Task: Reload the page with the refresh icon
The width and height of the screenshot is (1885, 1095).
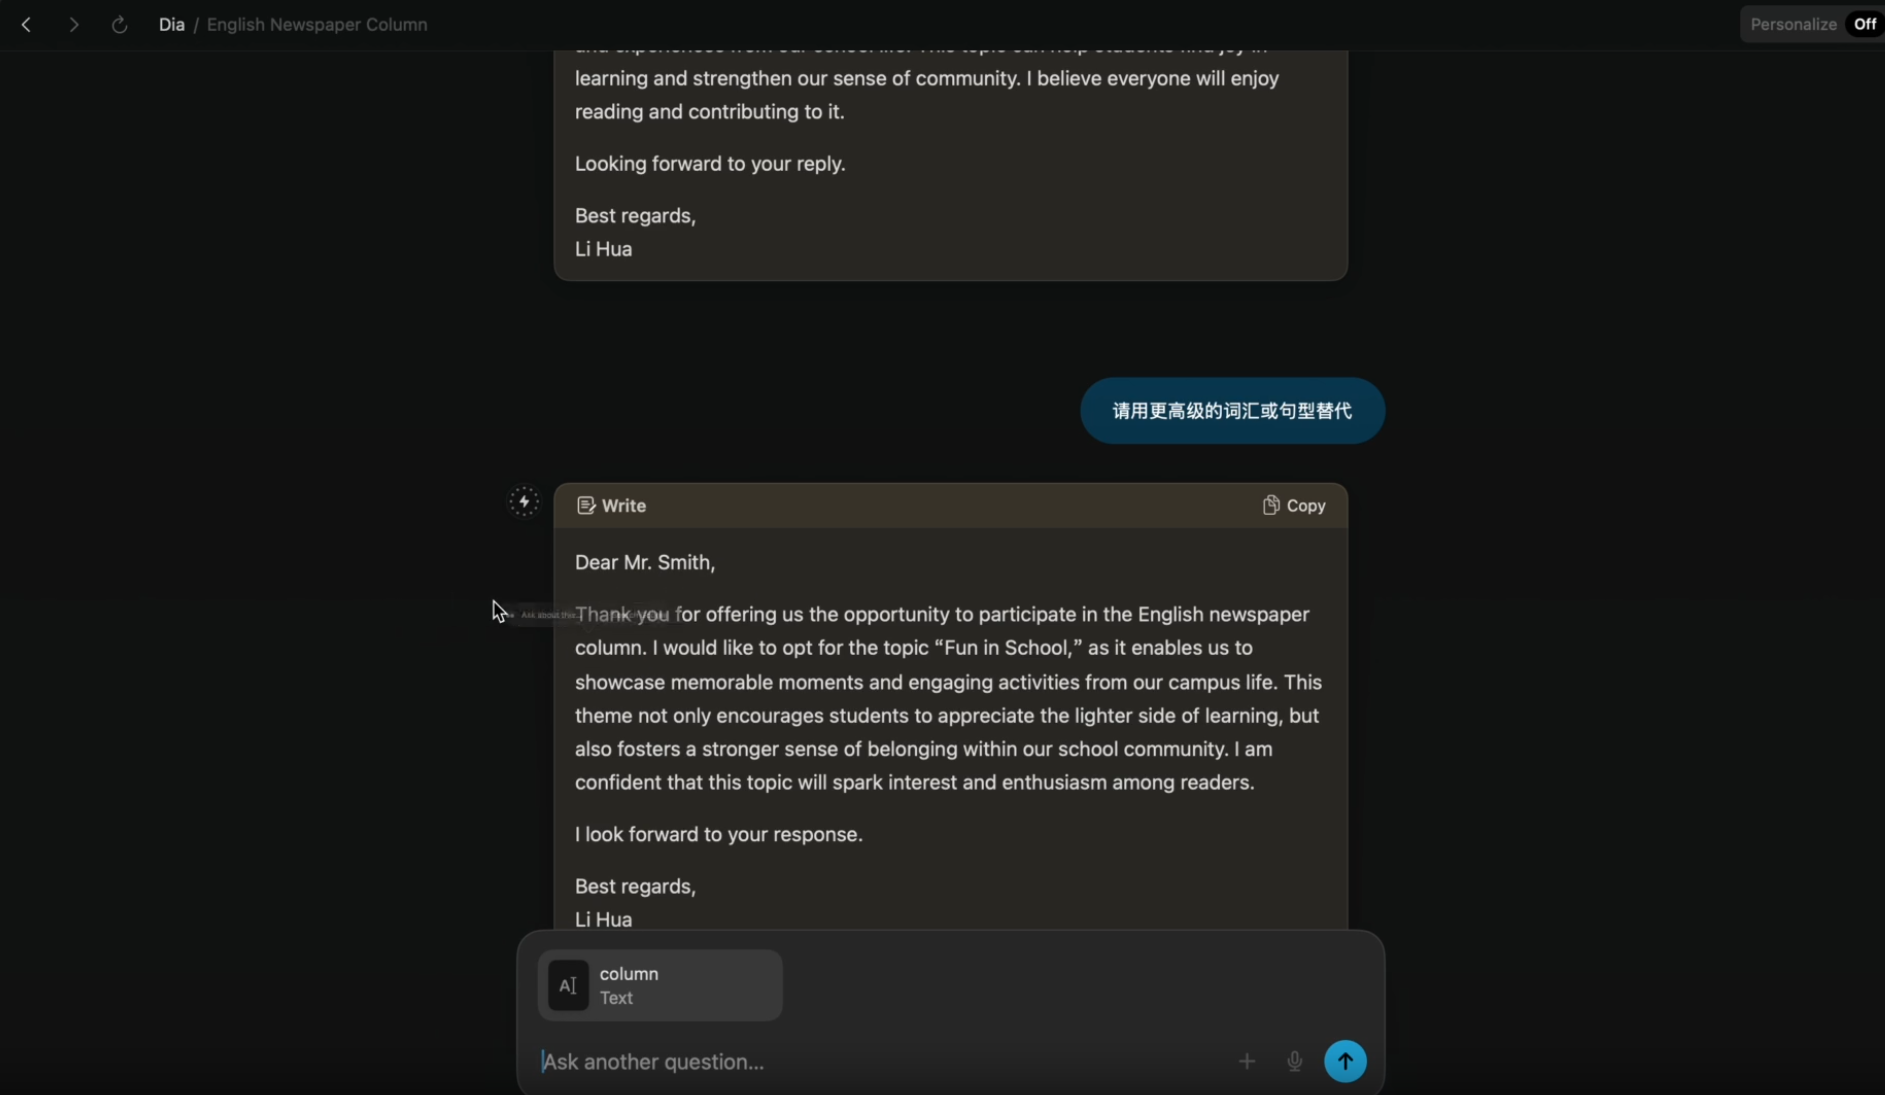Action: [119, 25]
